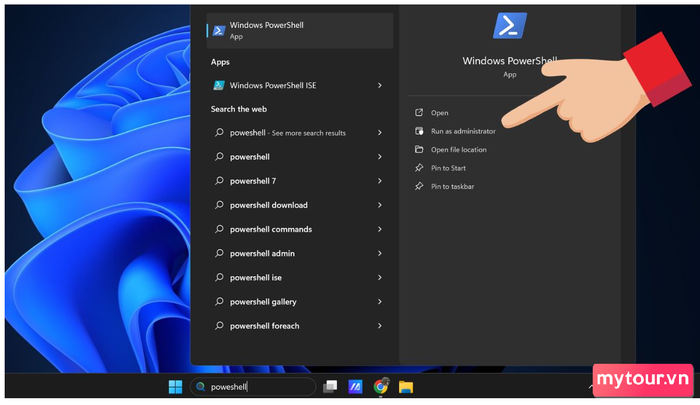Focus the taskbar search box containing 'poweshell'
Viewport: 700px width, 405px height.
[x=253, y=387]
